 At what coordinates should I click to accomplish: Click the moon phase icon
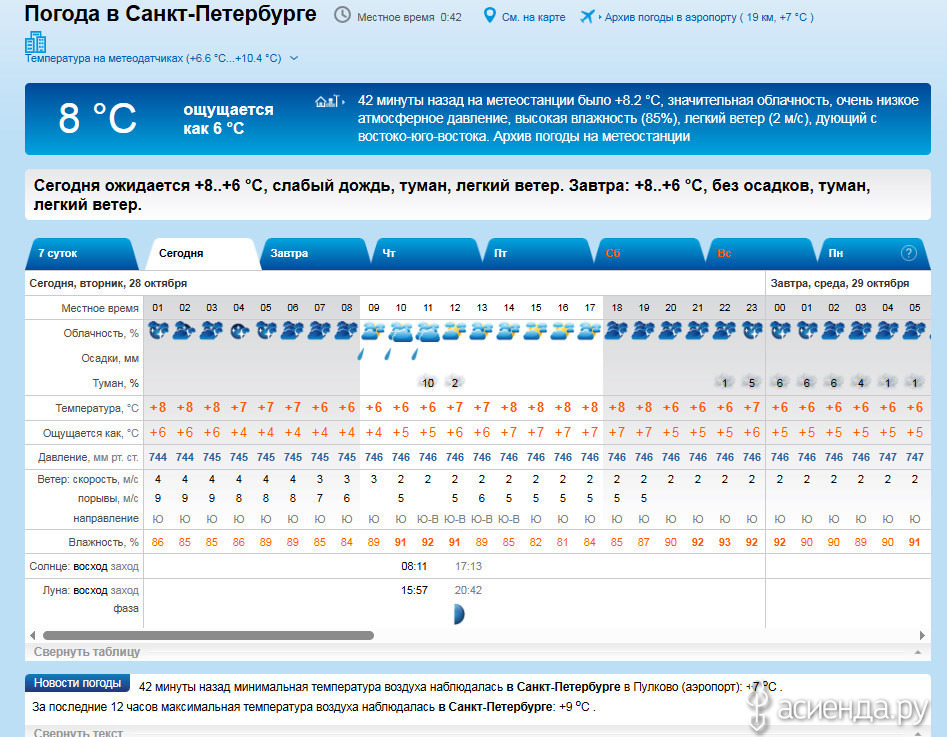pyautogui.click(x=458, y=614)
